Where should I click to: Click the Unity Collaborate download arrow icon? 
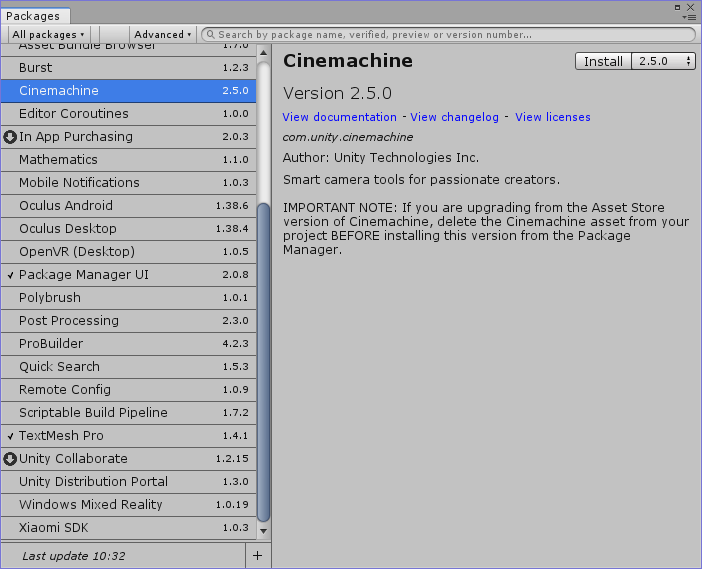point(10,459)
